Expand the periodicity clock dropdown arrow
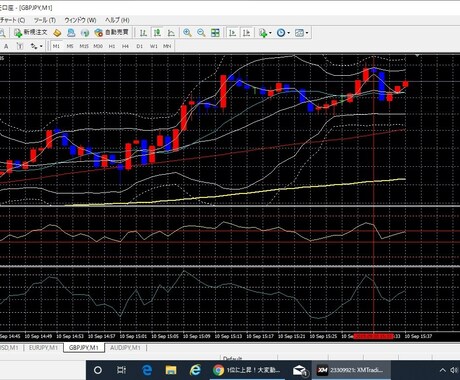The width and height of the screenshot is (460, 380). click(x=288, y=33)
